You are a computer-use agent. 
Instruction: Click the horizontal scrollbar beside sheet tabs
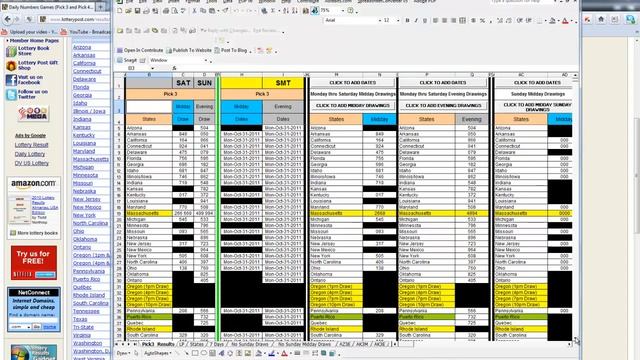click(483, 344)
